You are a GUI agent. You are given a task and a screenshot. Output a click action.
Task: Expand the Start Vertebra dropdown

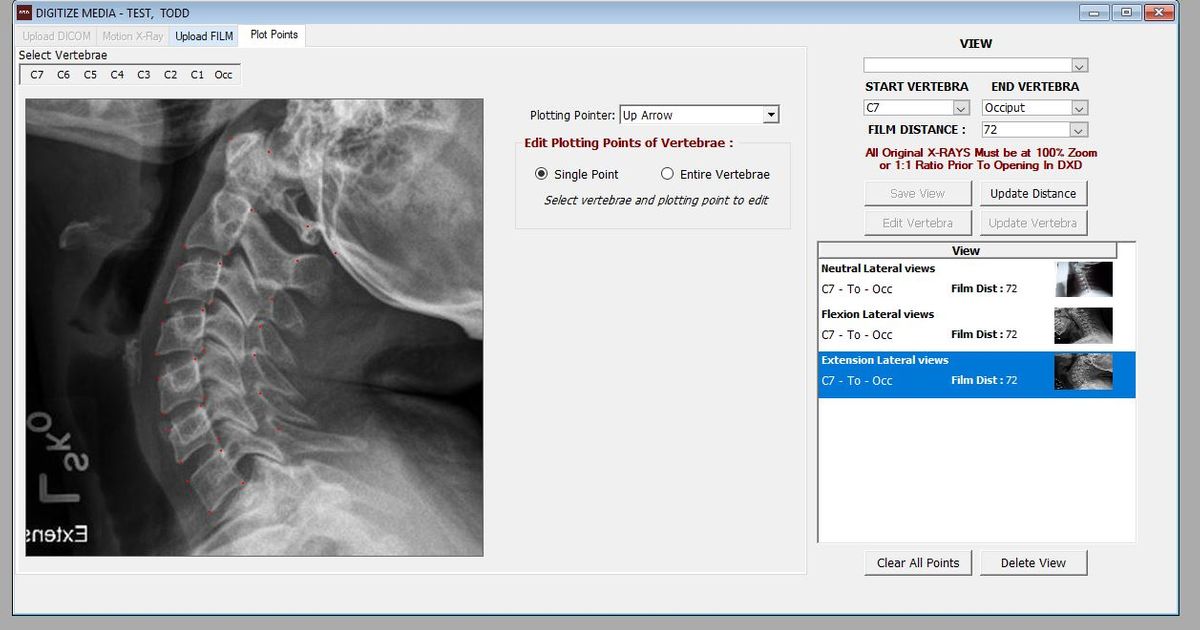(960, 108)
